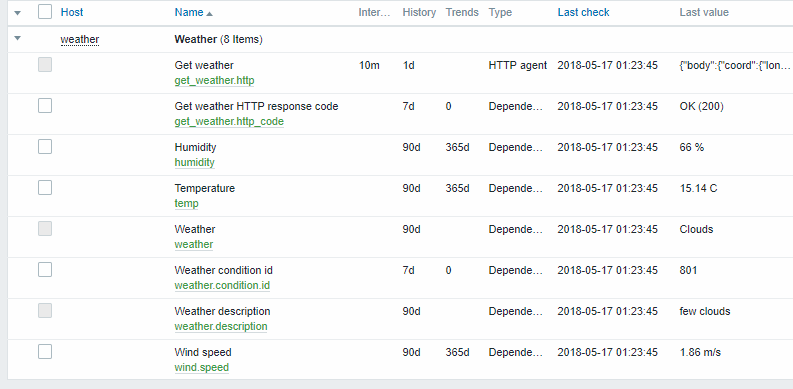Open weather.condition.id key link

pyautogui.click(x=222, y=285)
